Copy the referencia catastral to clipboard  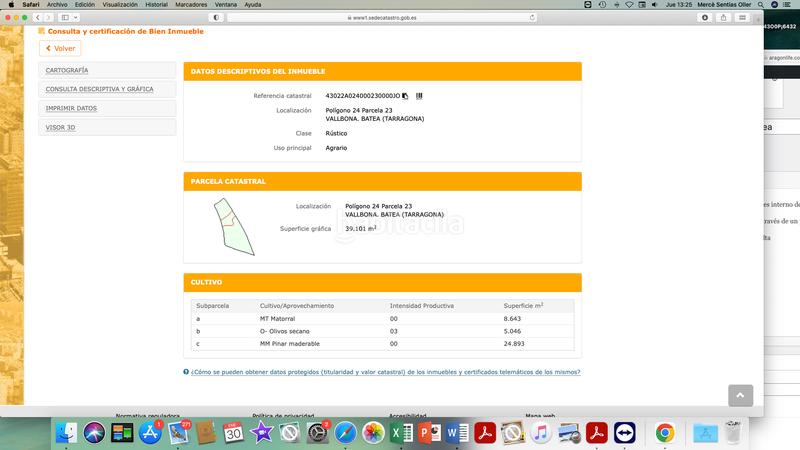pyautogui.click(x=405, y=96)
